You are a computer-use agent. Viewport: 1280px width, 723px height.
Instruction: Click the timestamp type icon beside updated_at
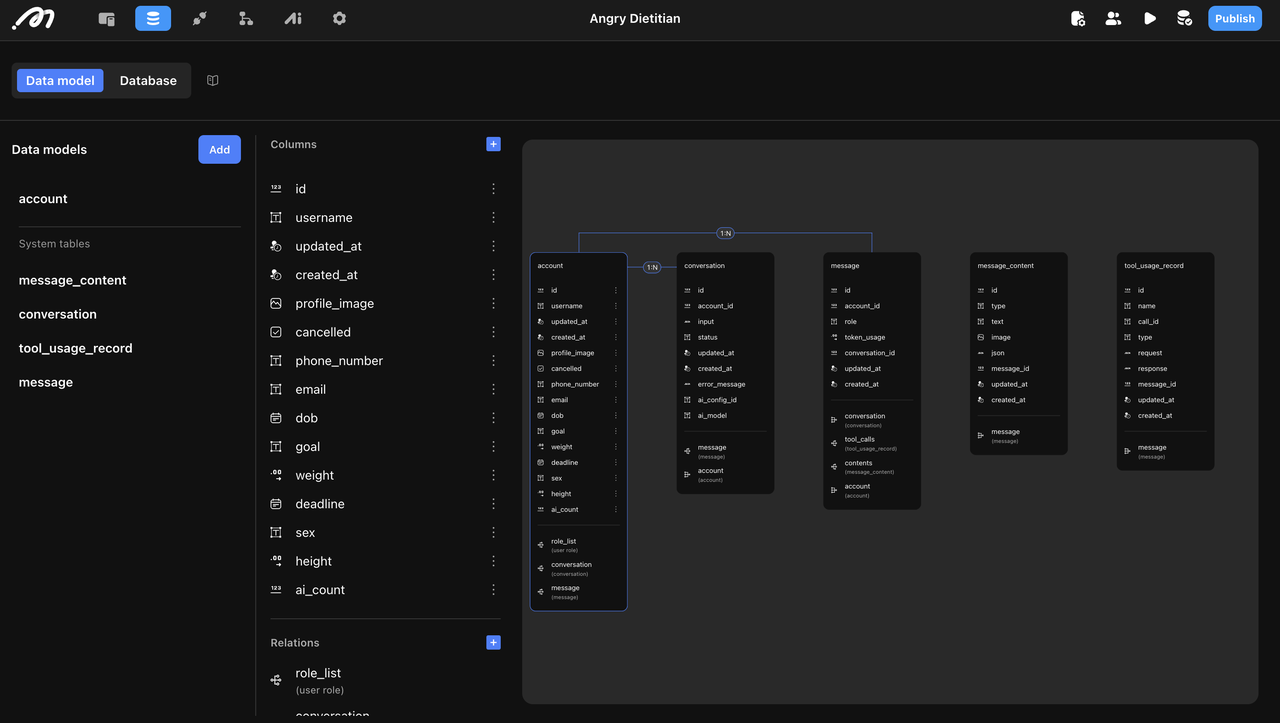coord(276,246)
